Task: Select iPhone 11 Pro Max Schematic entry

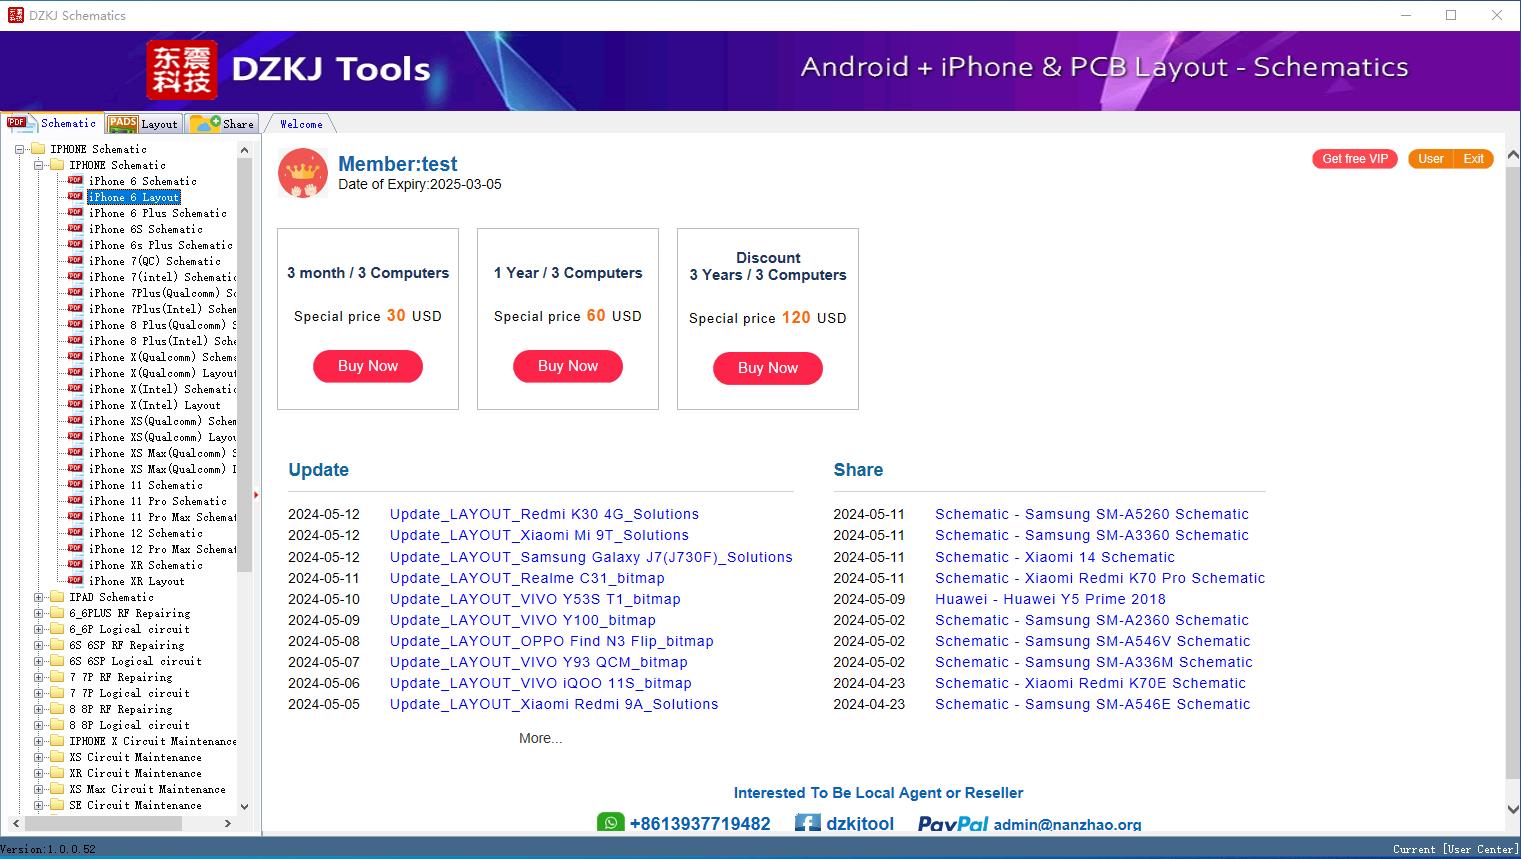Action: (162, 517)
